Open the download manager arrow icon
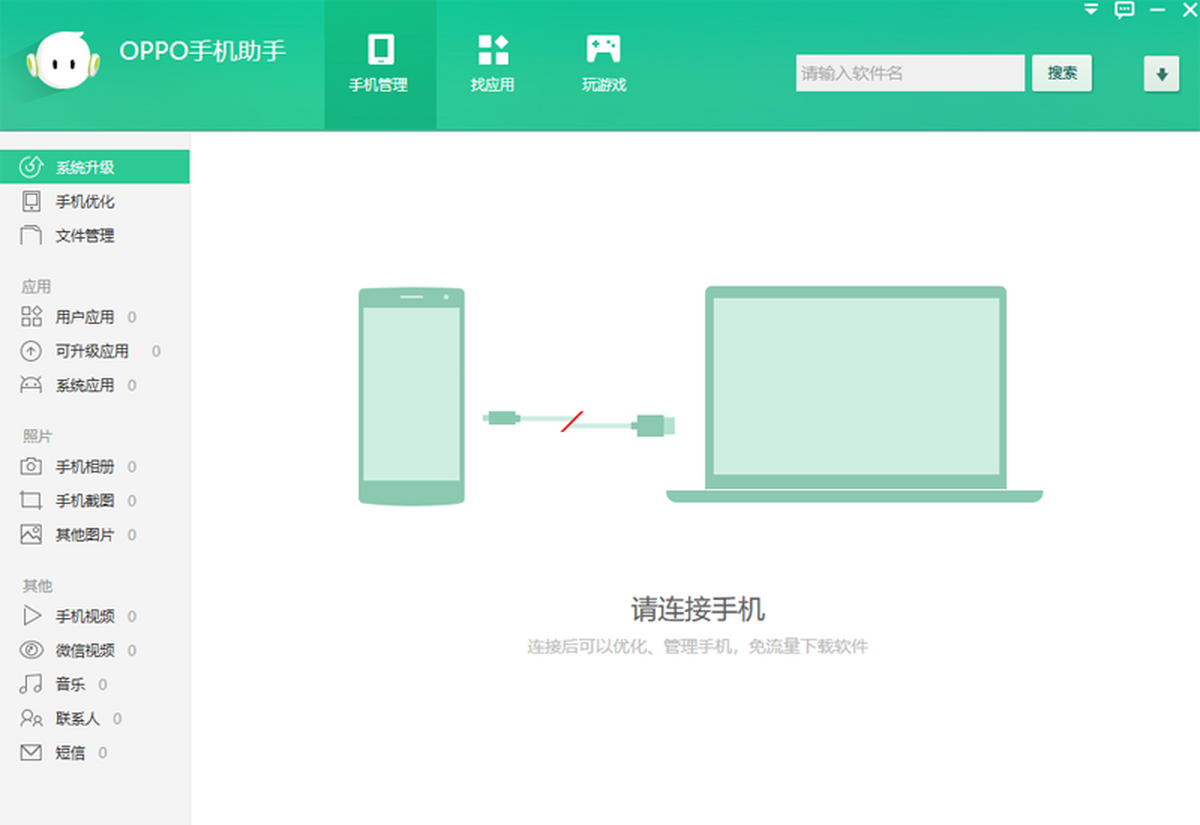 click(x=1161, y=74)
